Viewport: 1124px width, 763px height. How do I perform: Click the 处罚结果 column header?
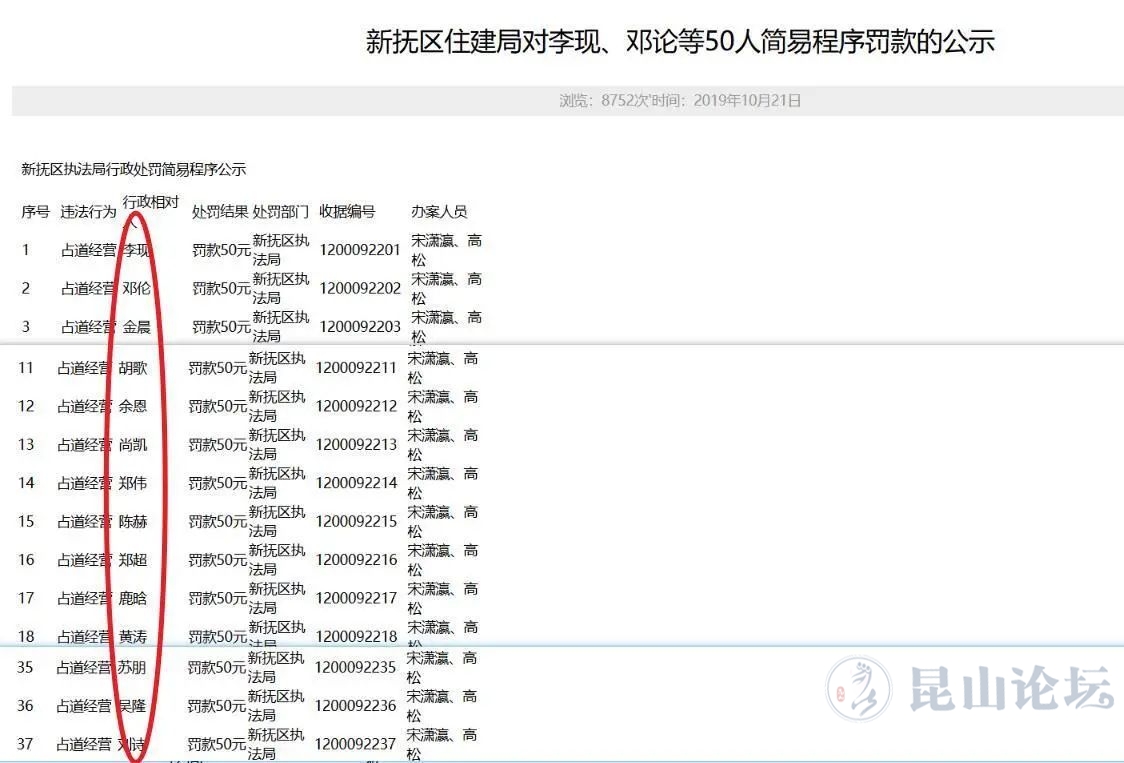point(220,212)
